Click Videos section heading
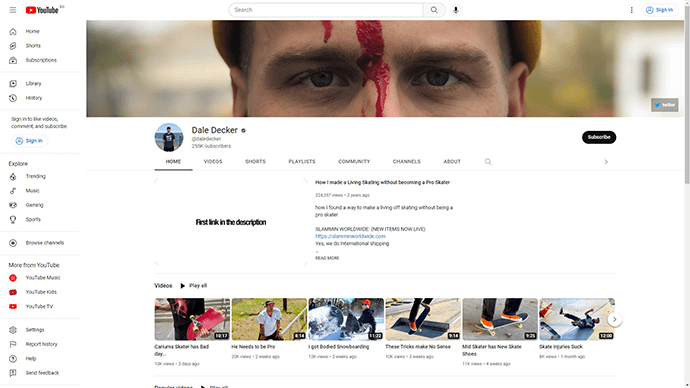The height and width of the screenshot is (388, 690). coord(163,286)
